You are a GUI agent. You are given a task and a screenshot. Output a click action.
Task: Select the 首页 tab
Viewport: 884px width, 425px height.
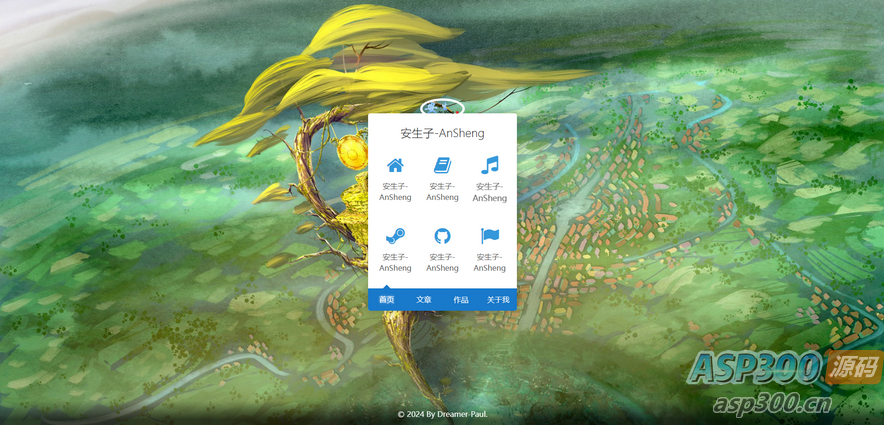pyautogui.click(x=386, y=300)
